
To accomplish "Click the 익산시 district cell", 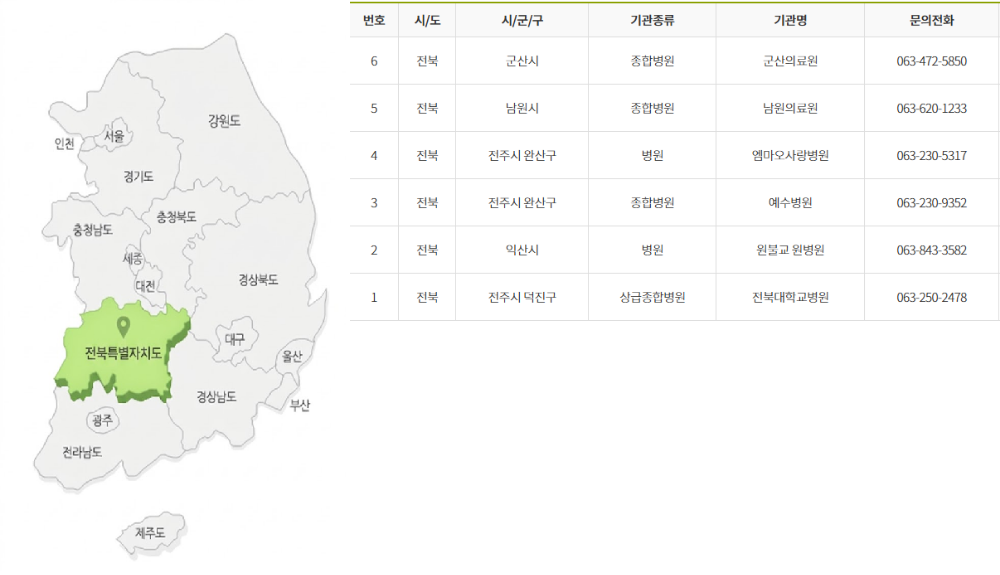I will pos(522,250).
